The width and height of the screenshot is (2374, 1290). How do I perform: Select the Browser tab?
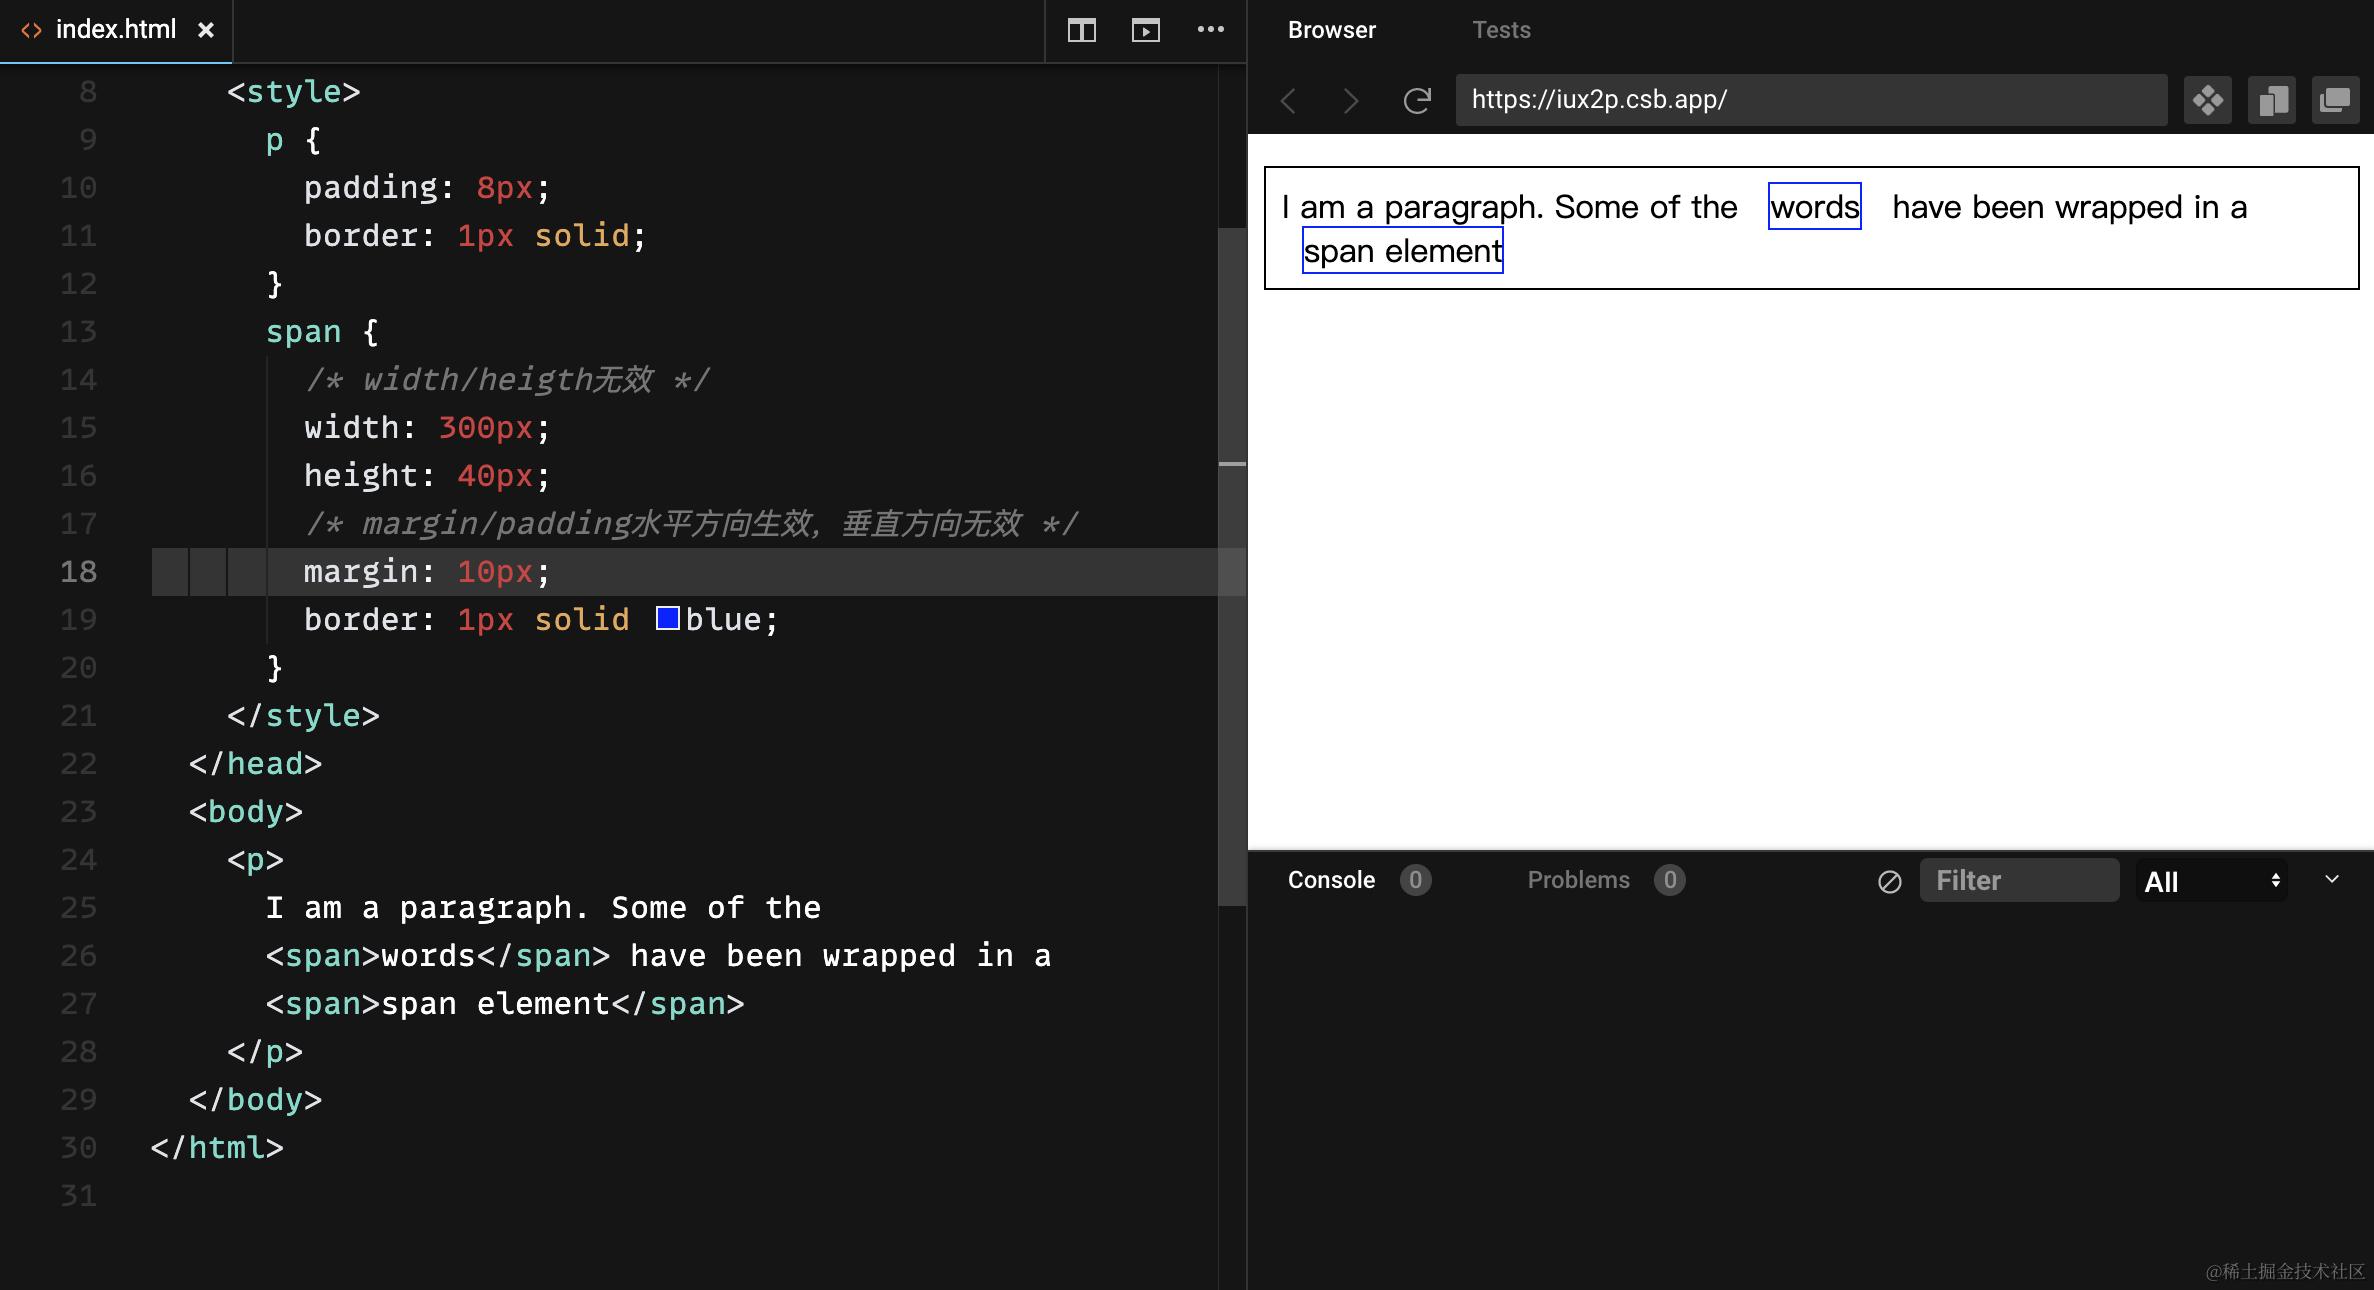[1331, 30]
